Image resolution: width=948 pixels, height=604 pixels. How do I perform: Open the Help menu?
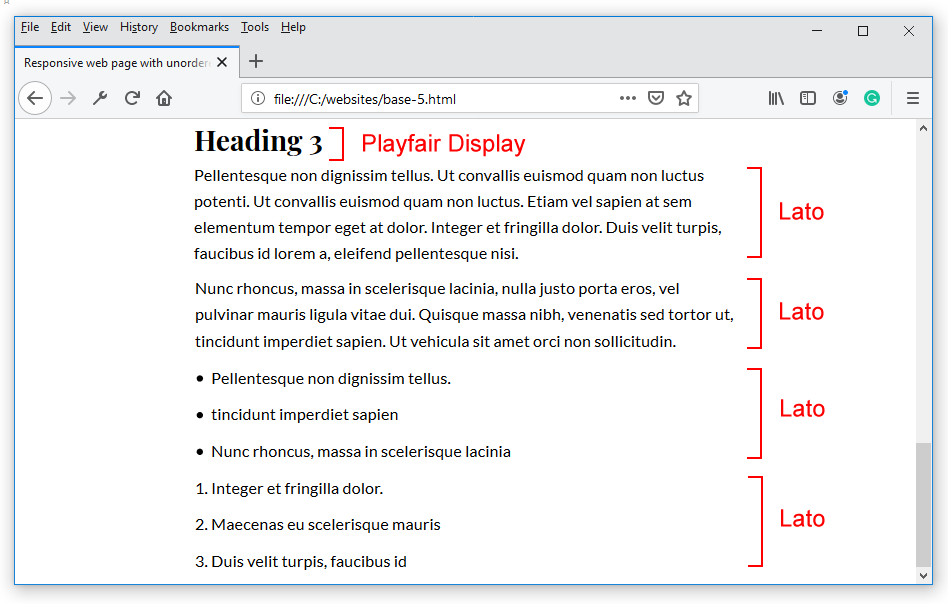click(x=293, y=27)
